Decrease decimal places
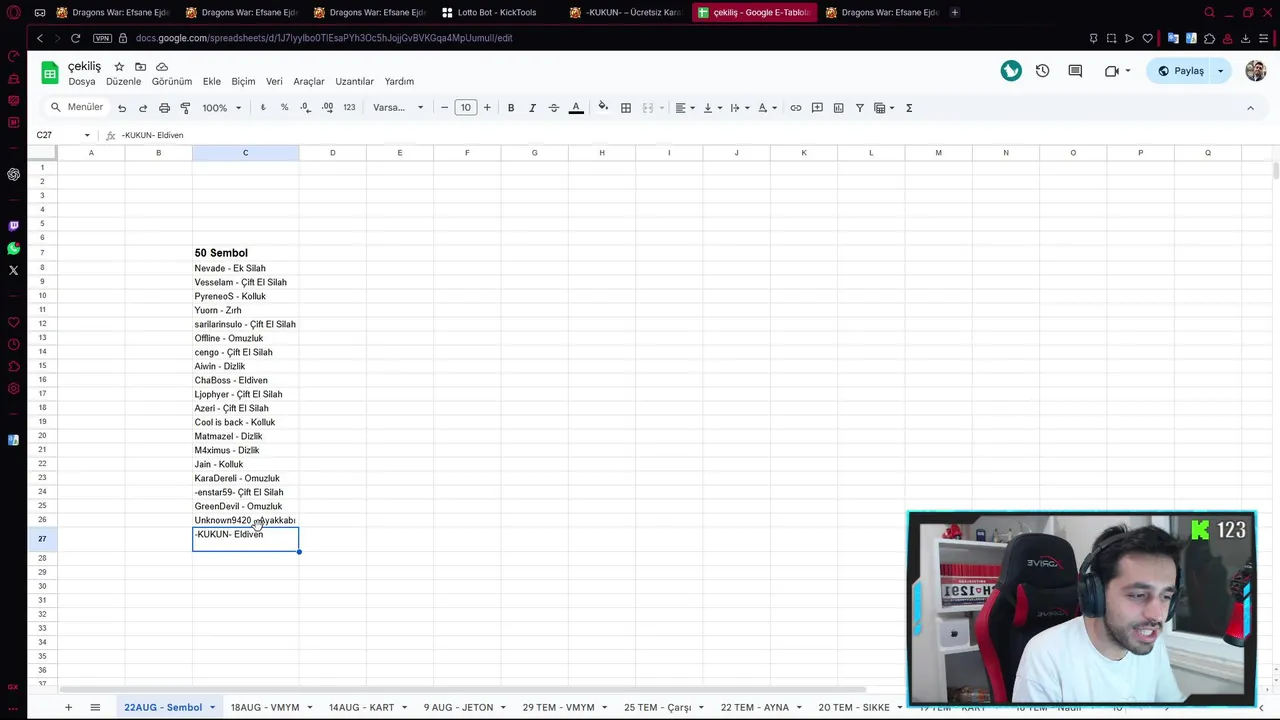This screenshot has height=720, width=1280. point(306,108)
